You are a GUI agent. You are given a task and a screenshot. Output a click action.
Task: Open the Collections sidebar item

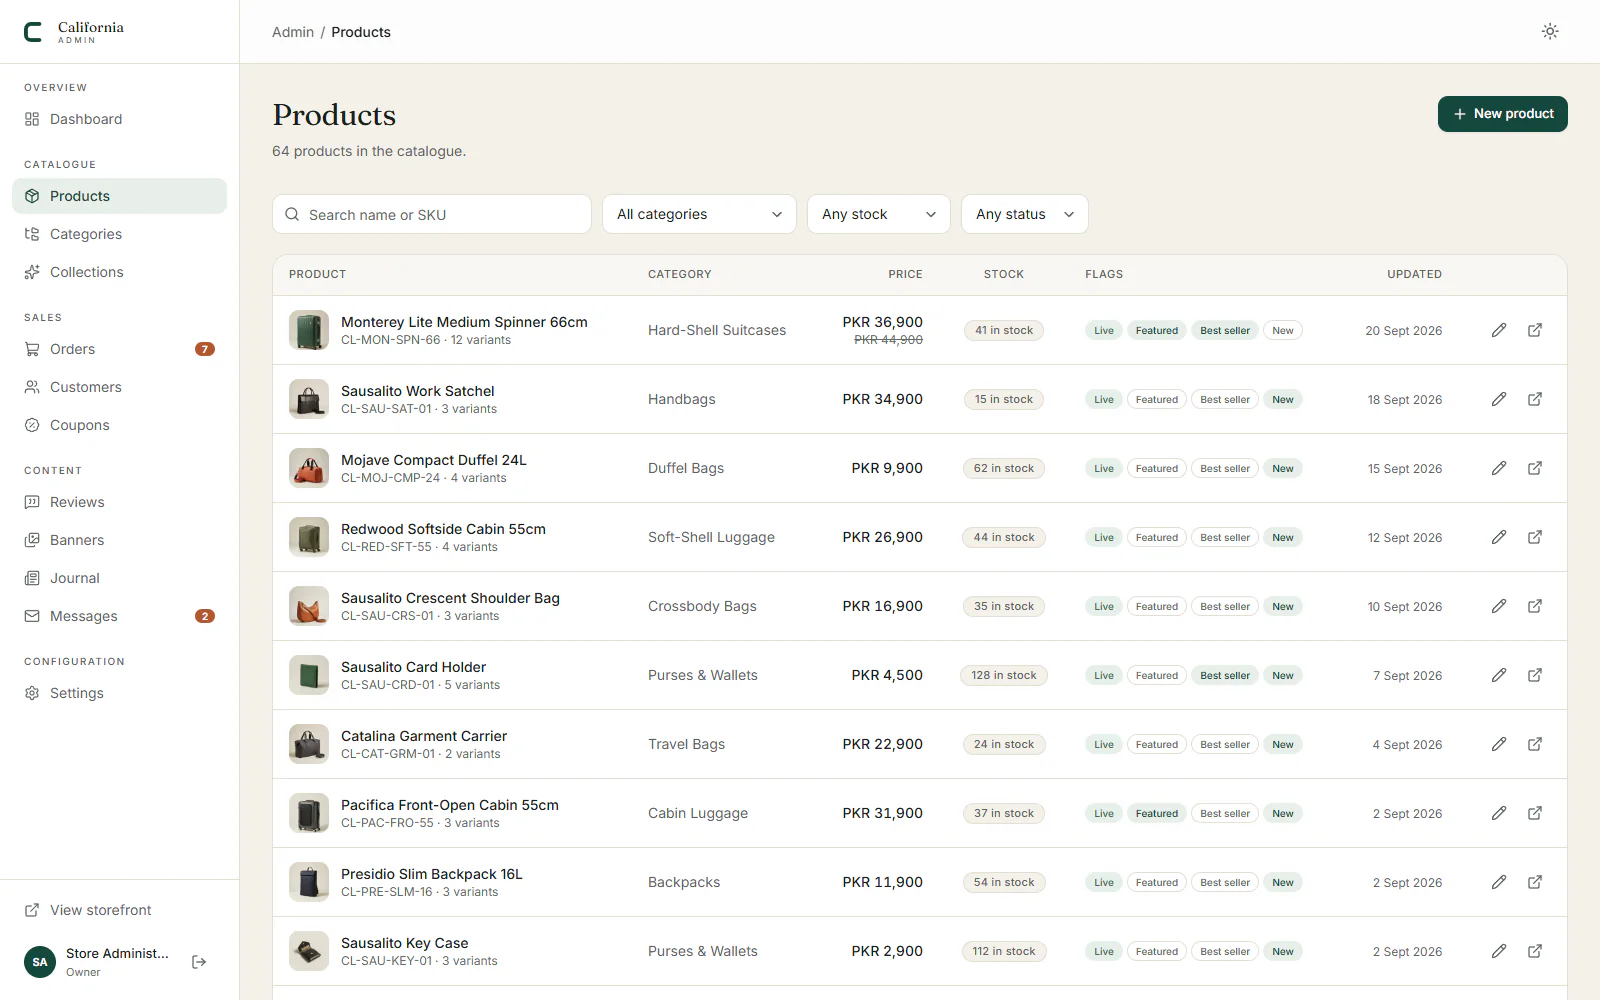pyautogui.click(x=120, y=272)
